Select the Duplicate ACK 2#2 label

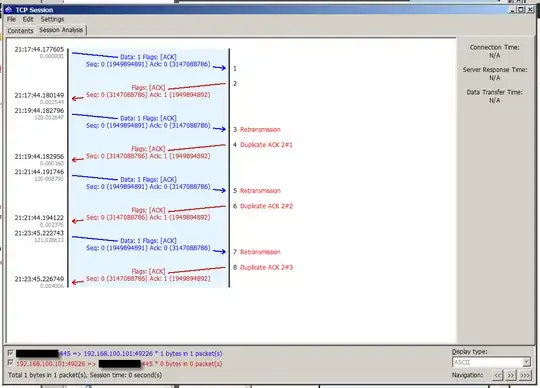coord(266,206)
